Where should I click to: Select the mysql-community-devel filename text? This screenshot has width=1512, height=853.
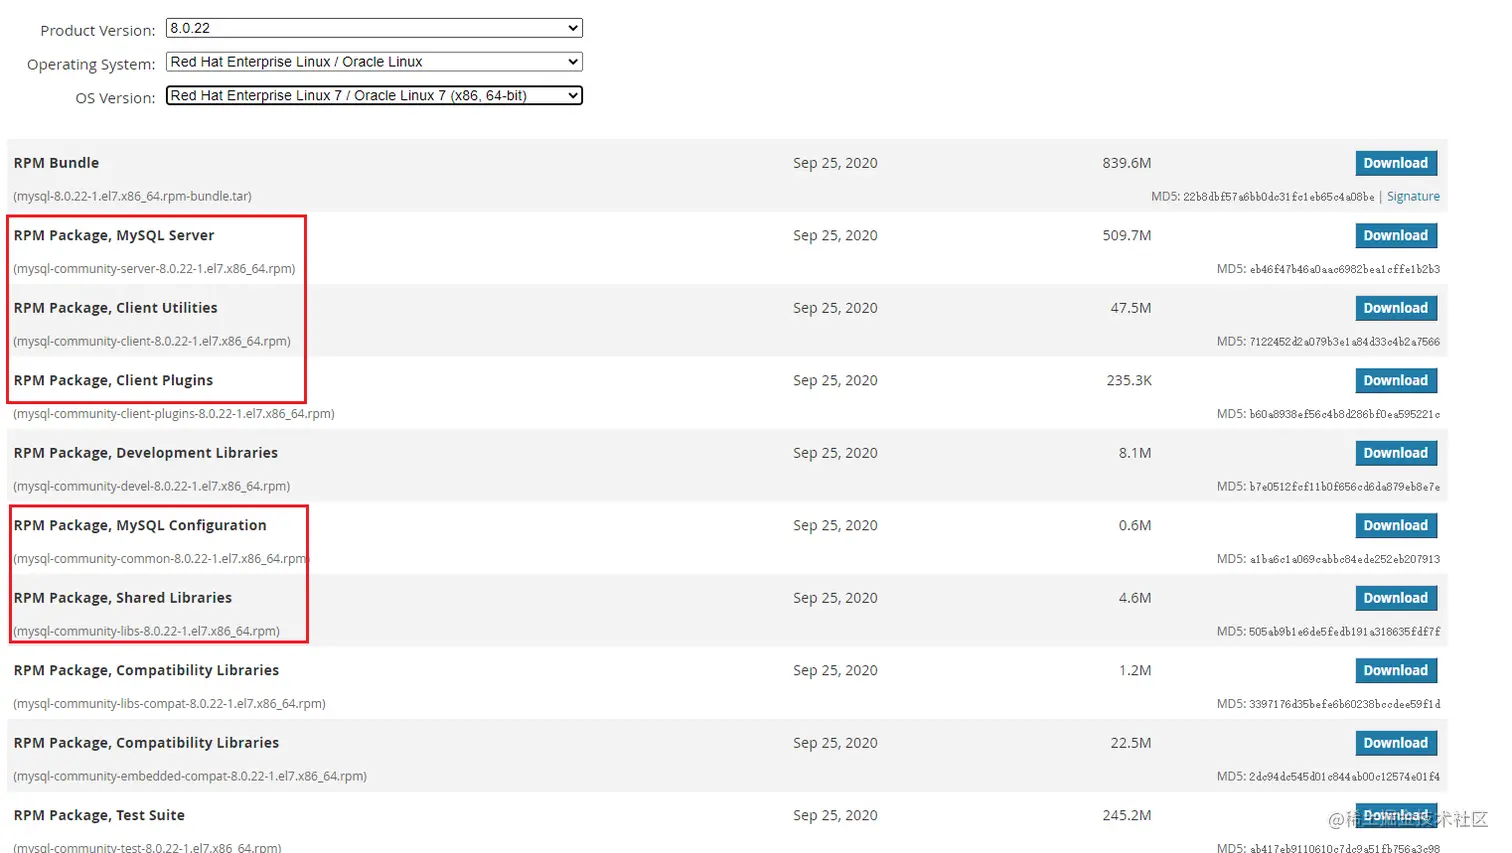(152, 487)
